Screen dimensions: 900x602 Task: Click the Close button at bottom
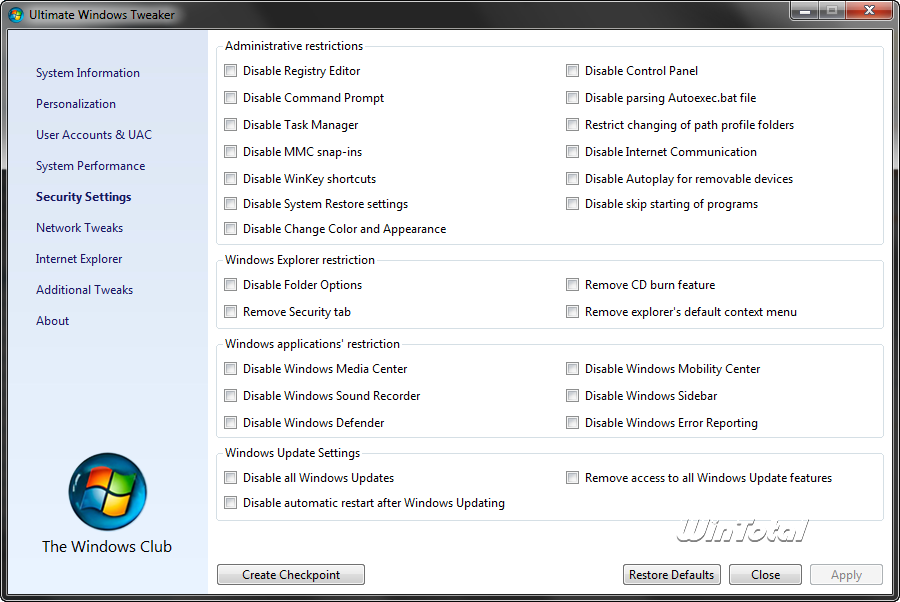(x=766, y=575)
